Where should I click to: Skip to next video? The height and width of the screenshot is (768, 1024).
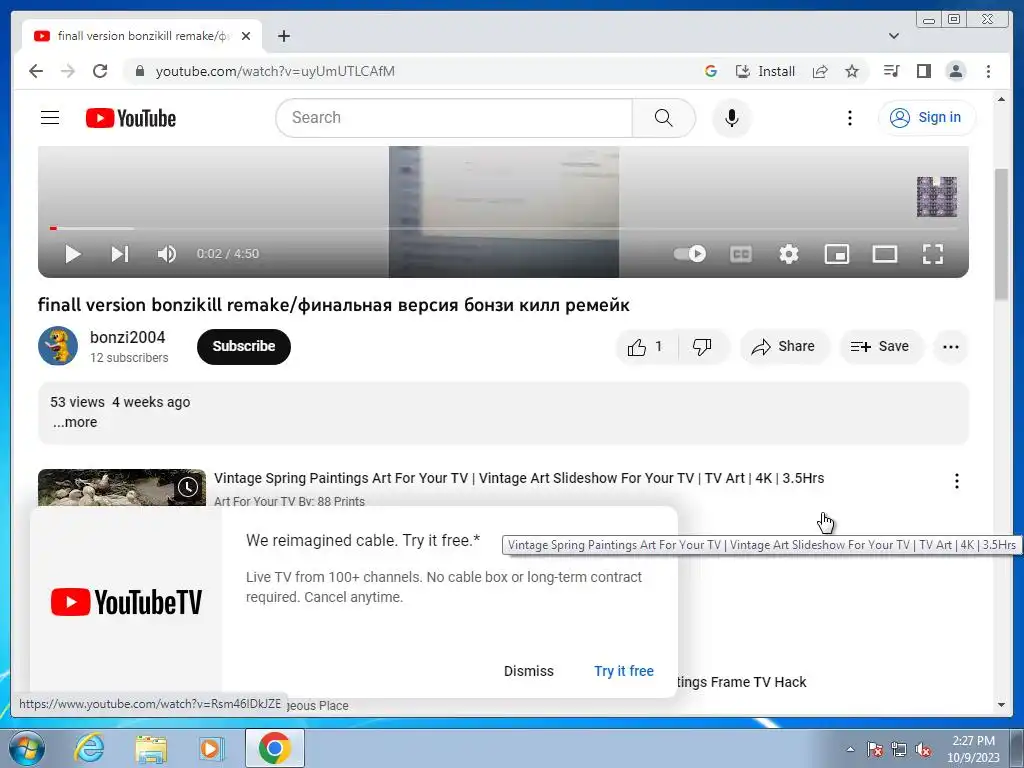(120, 253)
